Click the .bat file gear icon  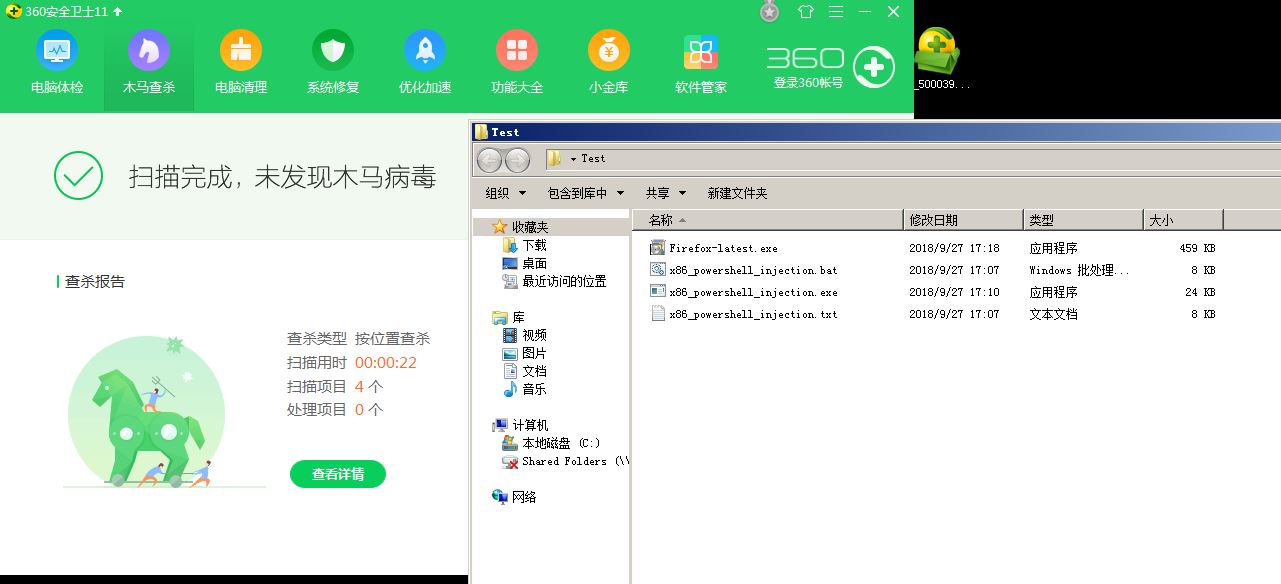(x=657, y=270)
